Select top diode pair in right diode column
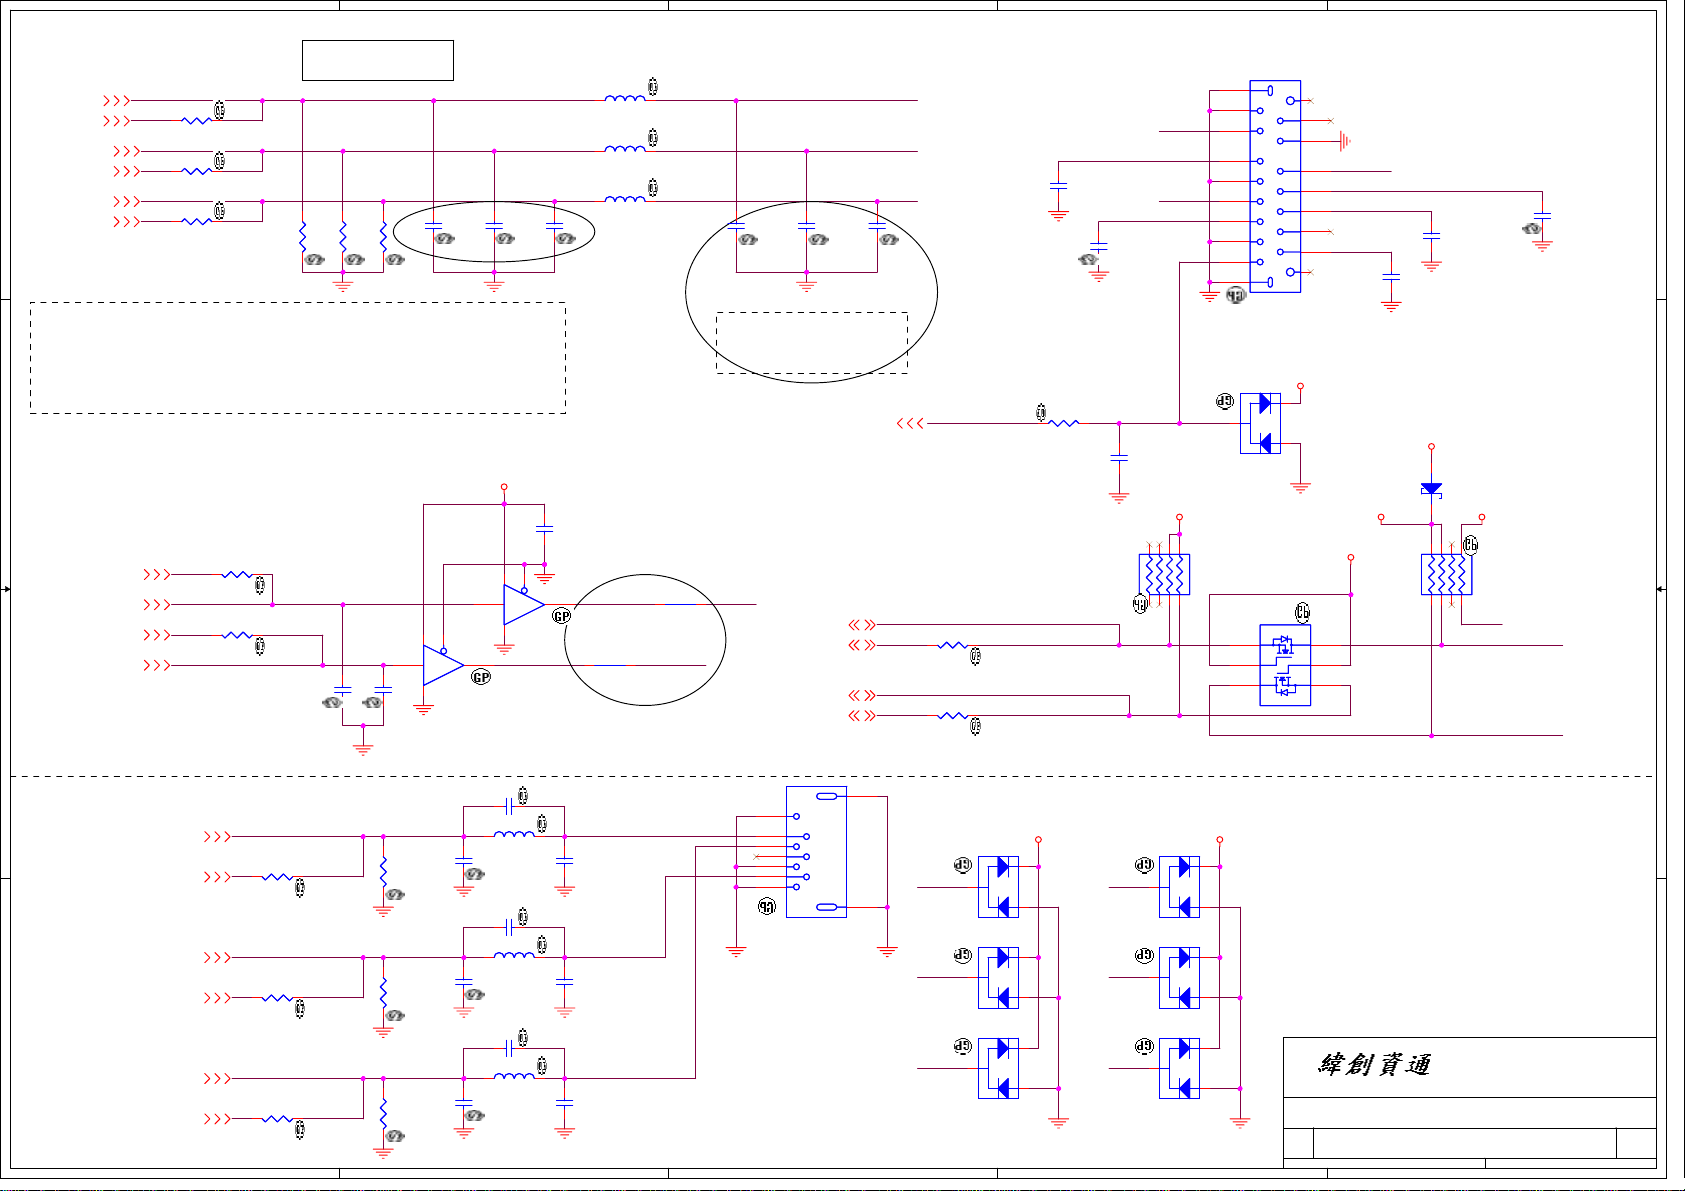This screenshot has height=1191, width=1685. coord(1179,887)
